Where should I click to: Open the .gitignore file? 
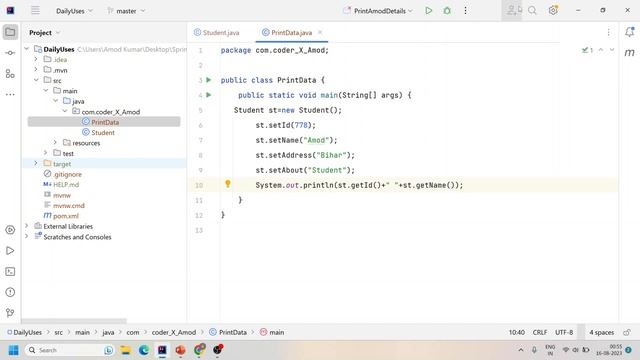coord(62,174)
